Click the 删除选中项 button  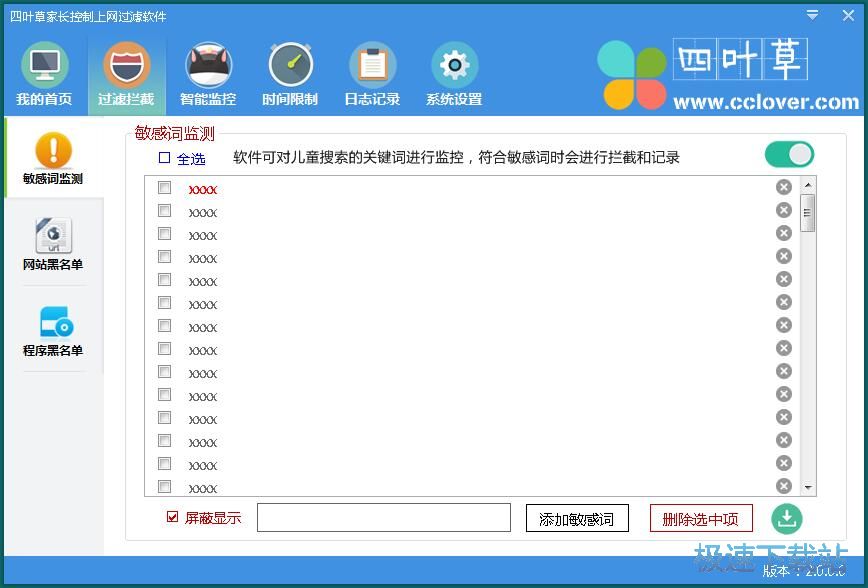click(701, 518)
